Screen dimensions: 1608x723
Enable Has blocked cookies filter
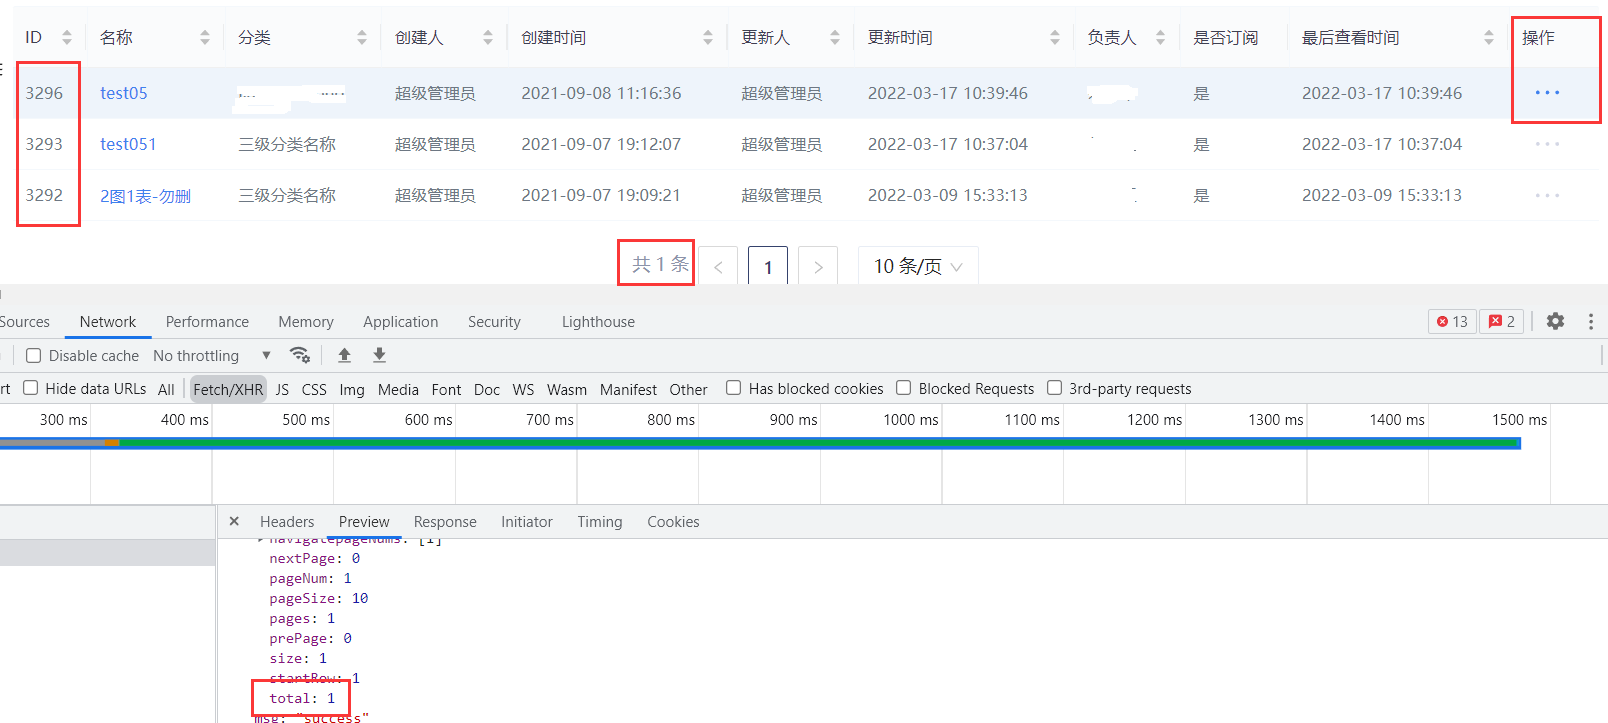click(733, 388)
